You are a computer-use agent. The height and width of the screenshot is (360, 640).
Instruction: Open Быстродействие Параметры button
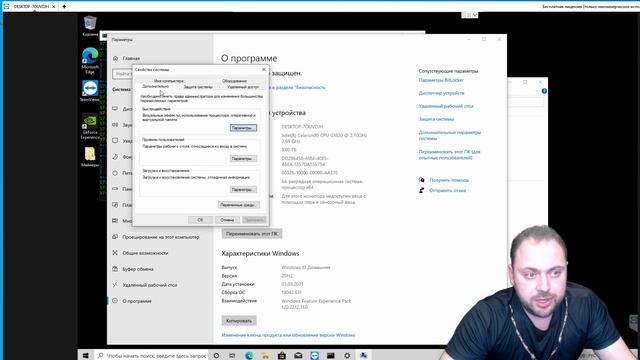[243, 128]
